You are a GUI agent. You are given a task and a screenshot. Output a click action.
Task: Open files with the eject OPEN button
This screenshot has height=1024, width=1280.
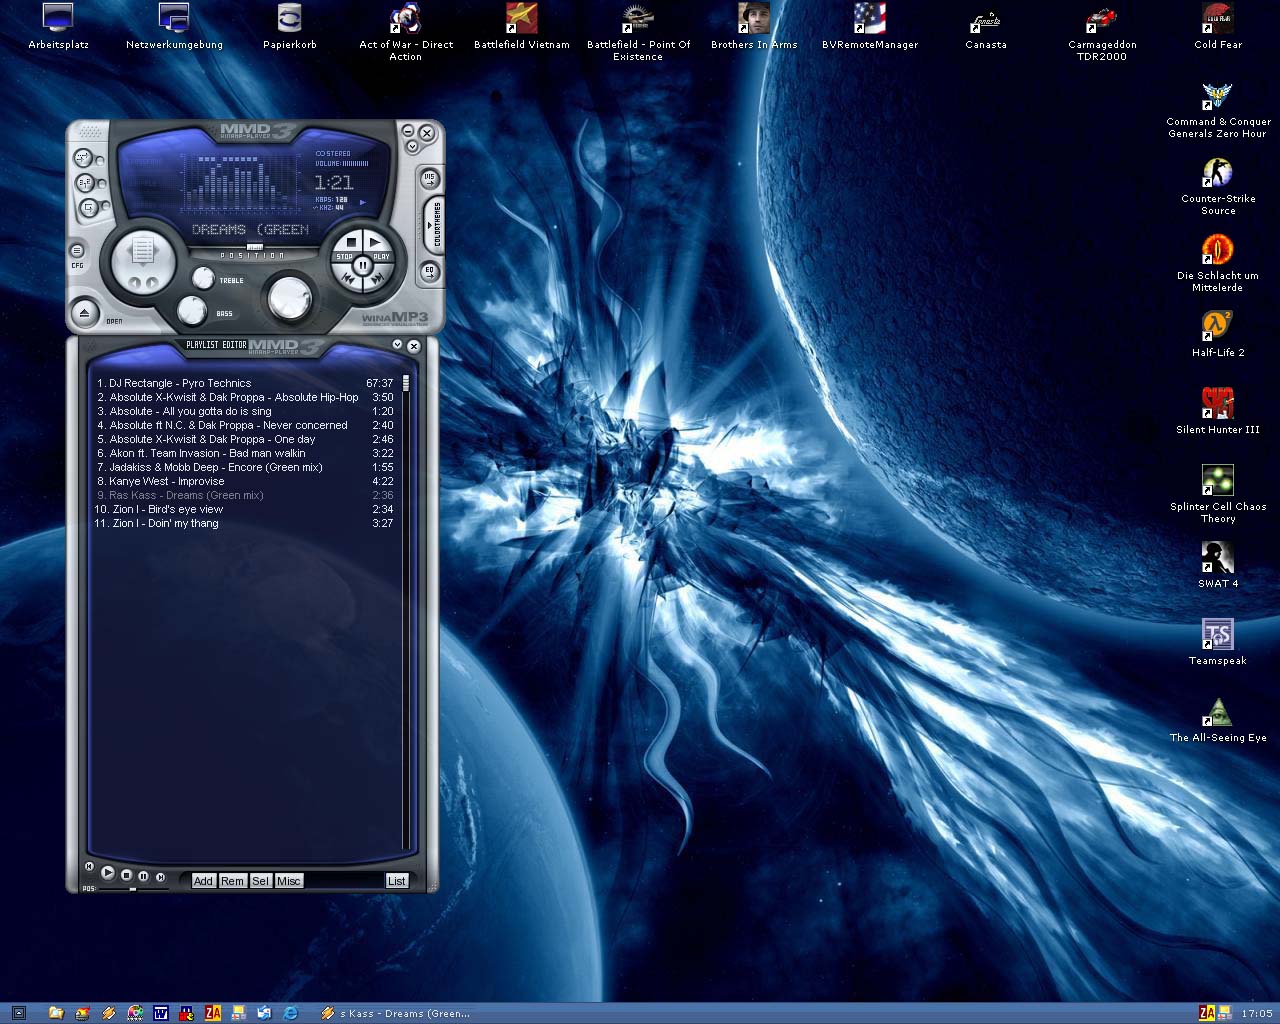point(85,313)
